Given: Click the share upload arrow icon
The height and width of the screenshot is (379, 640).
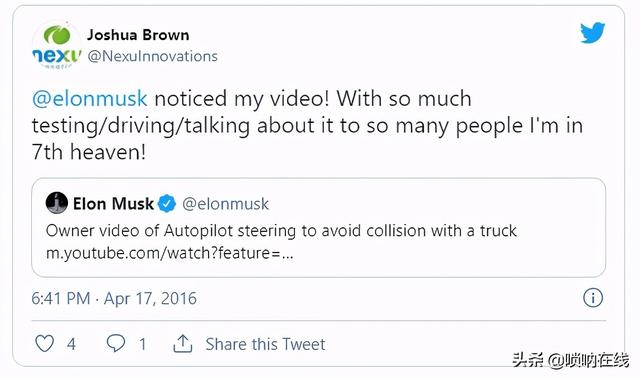Looking at the screenshot, I should [182, 344].
